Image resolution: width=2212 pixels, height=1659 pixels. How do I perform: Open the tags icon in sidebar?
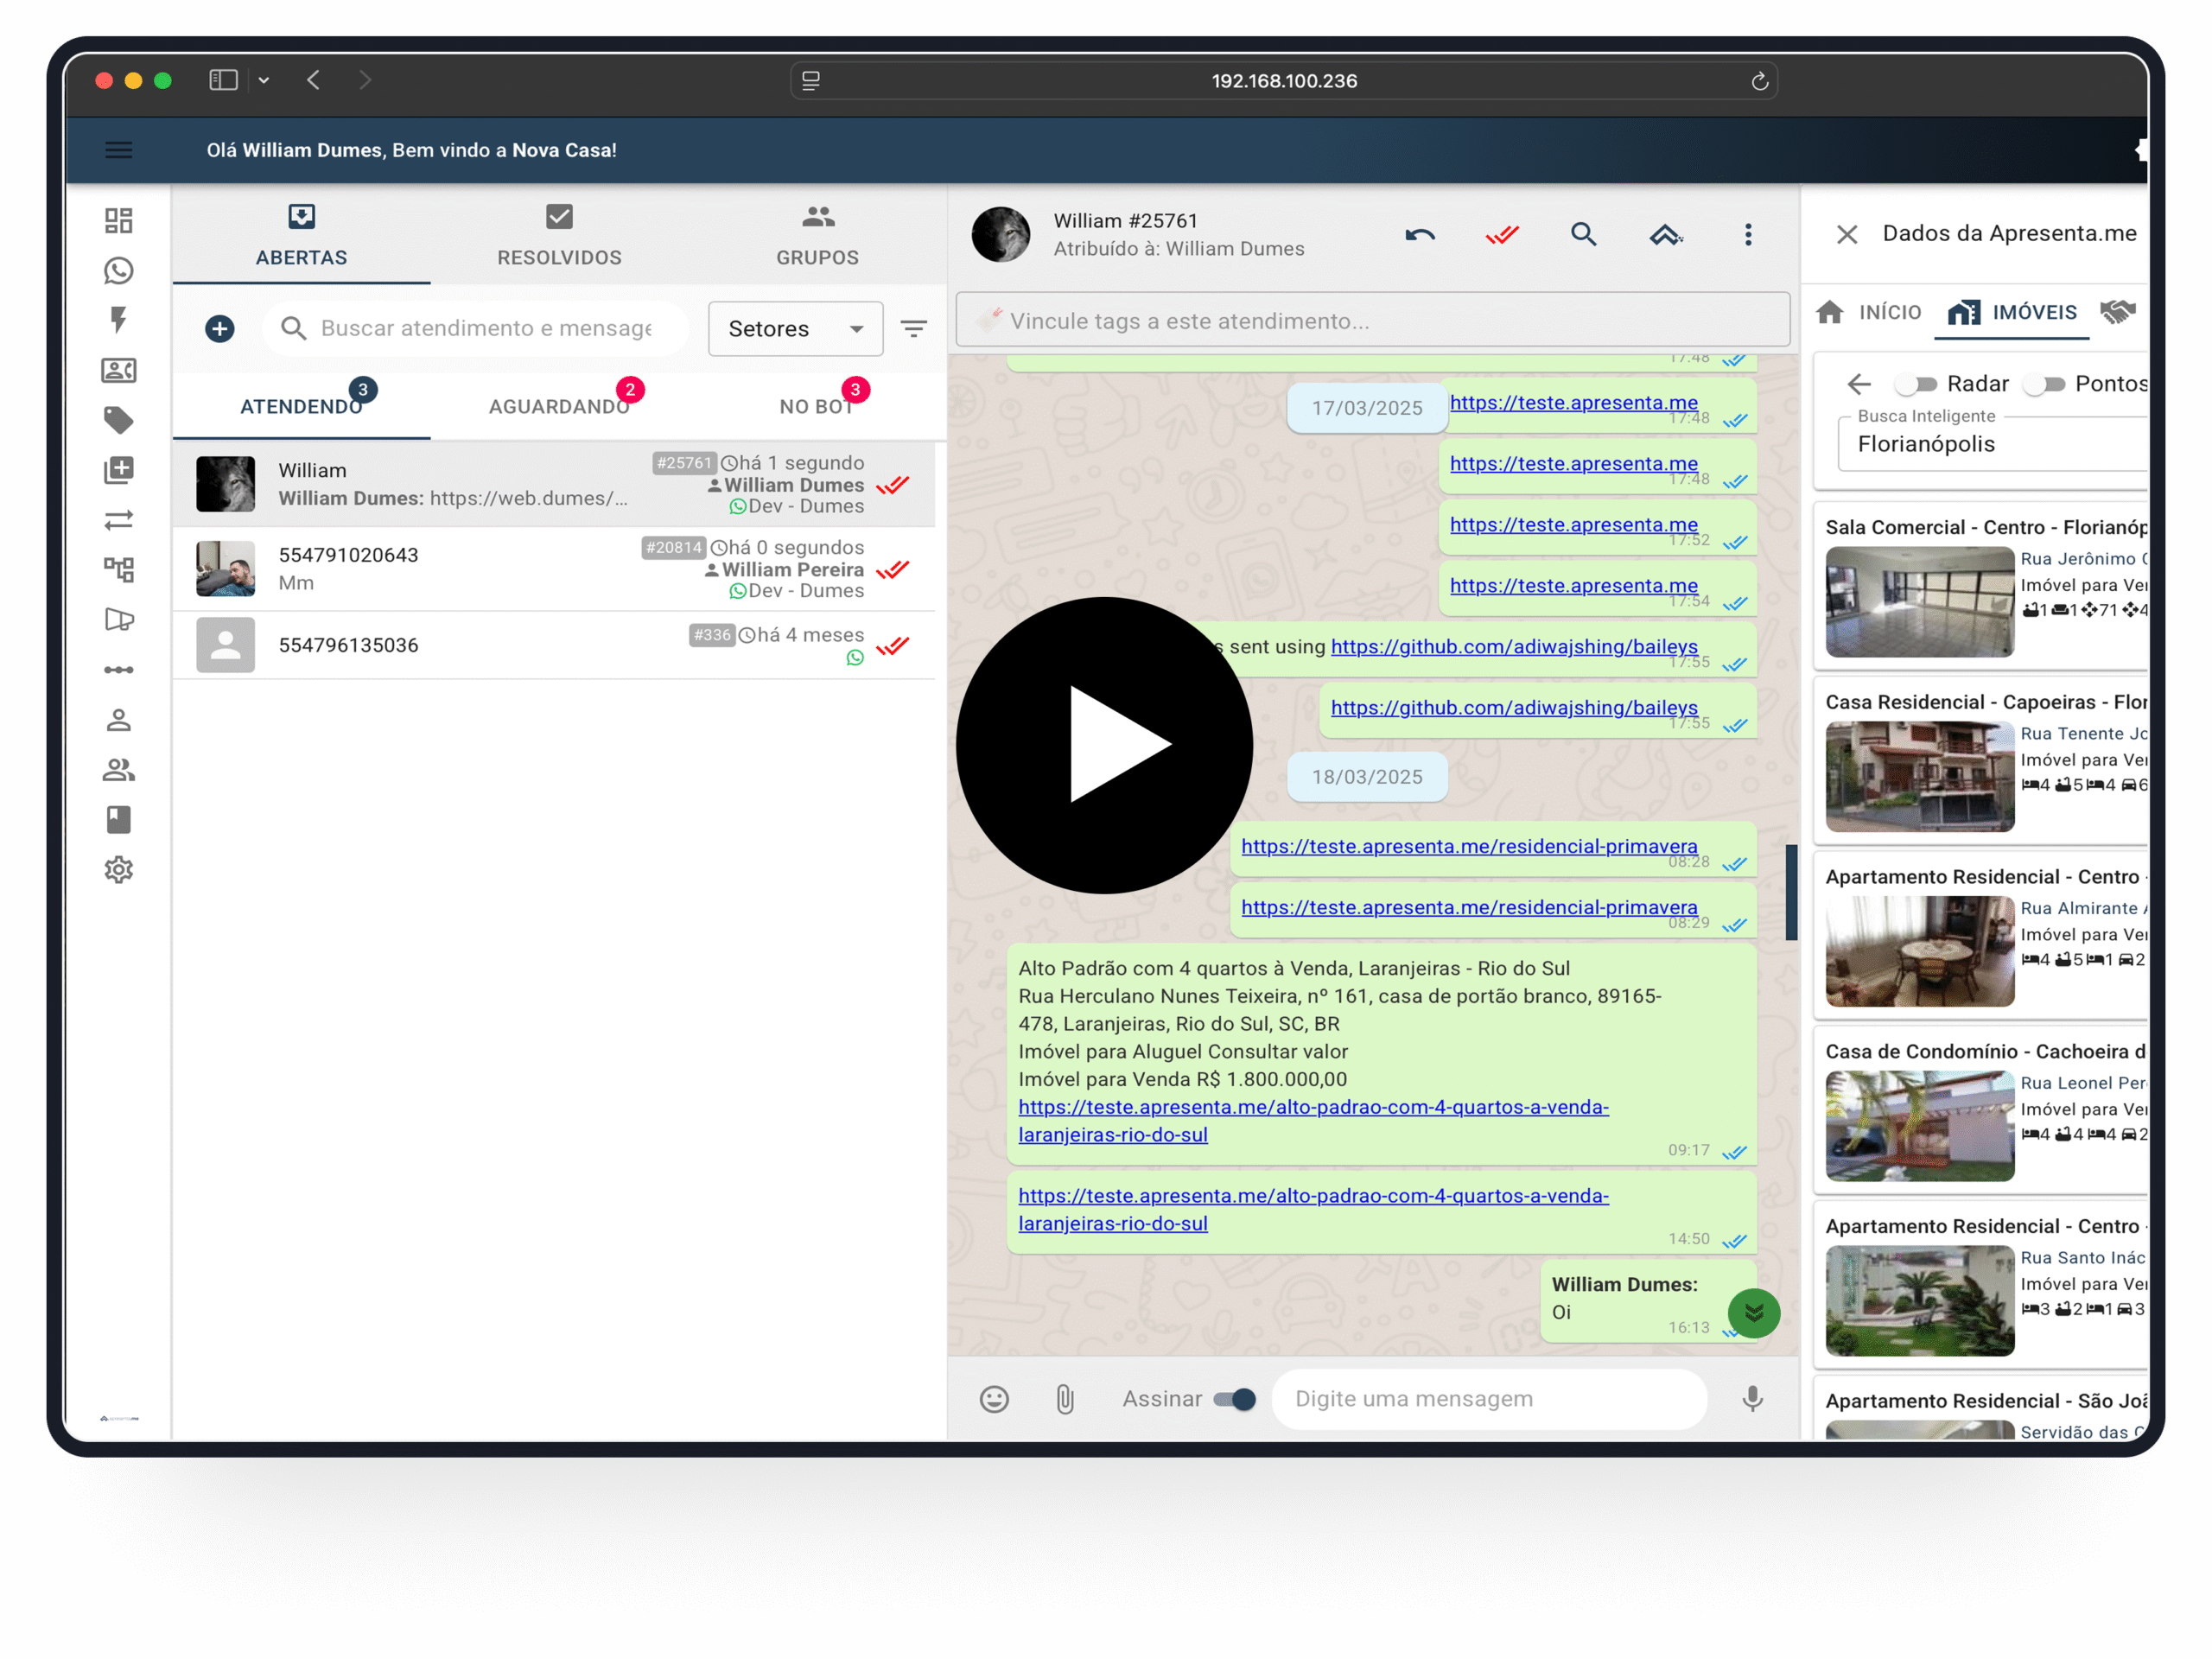(x=118, y=420)
